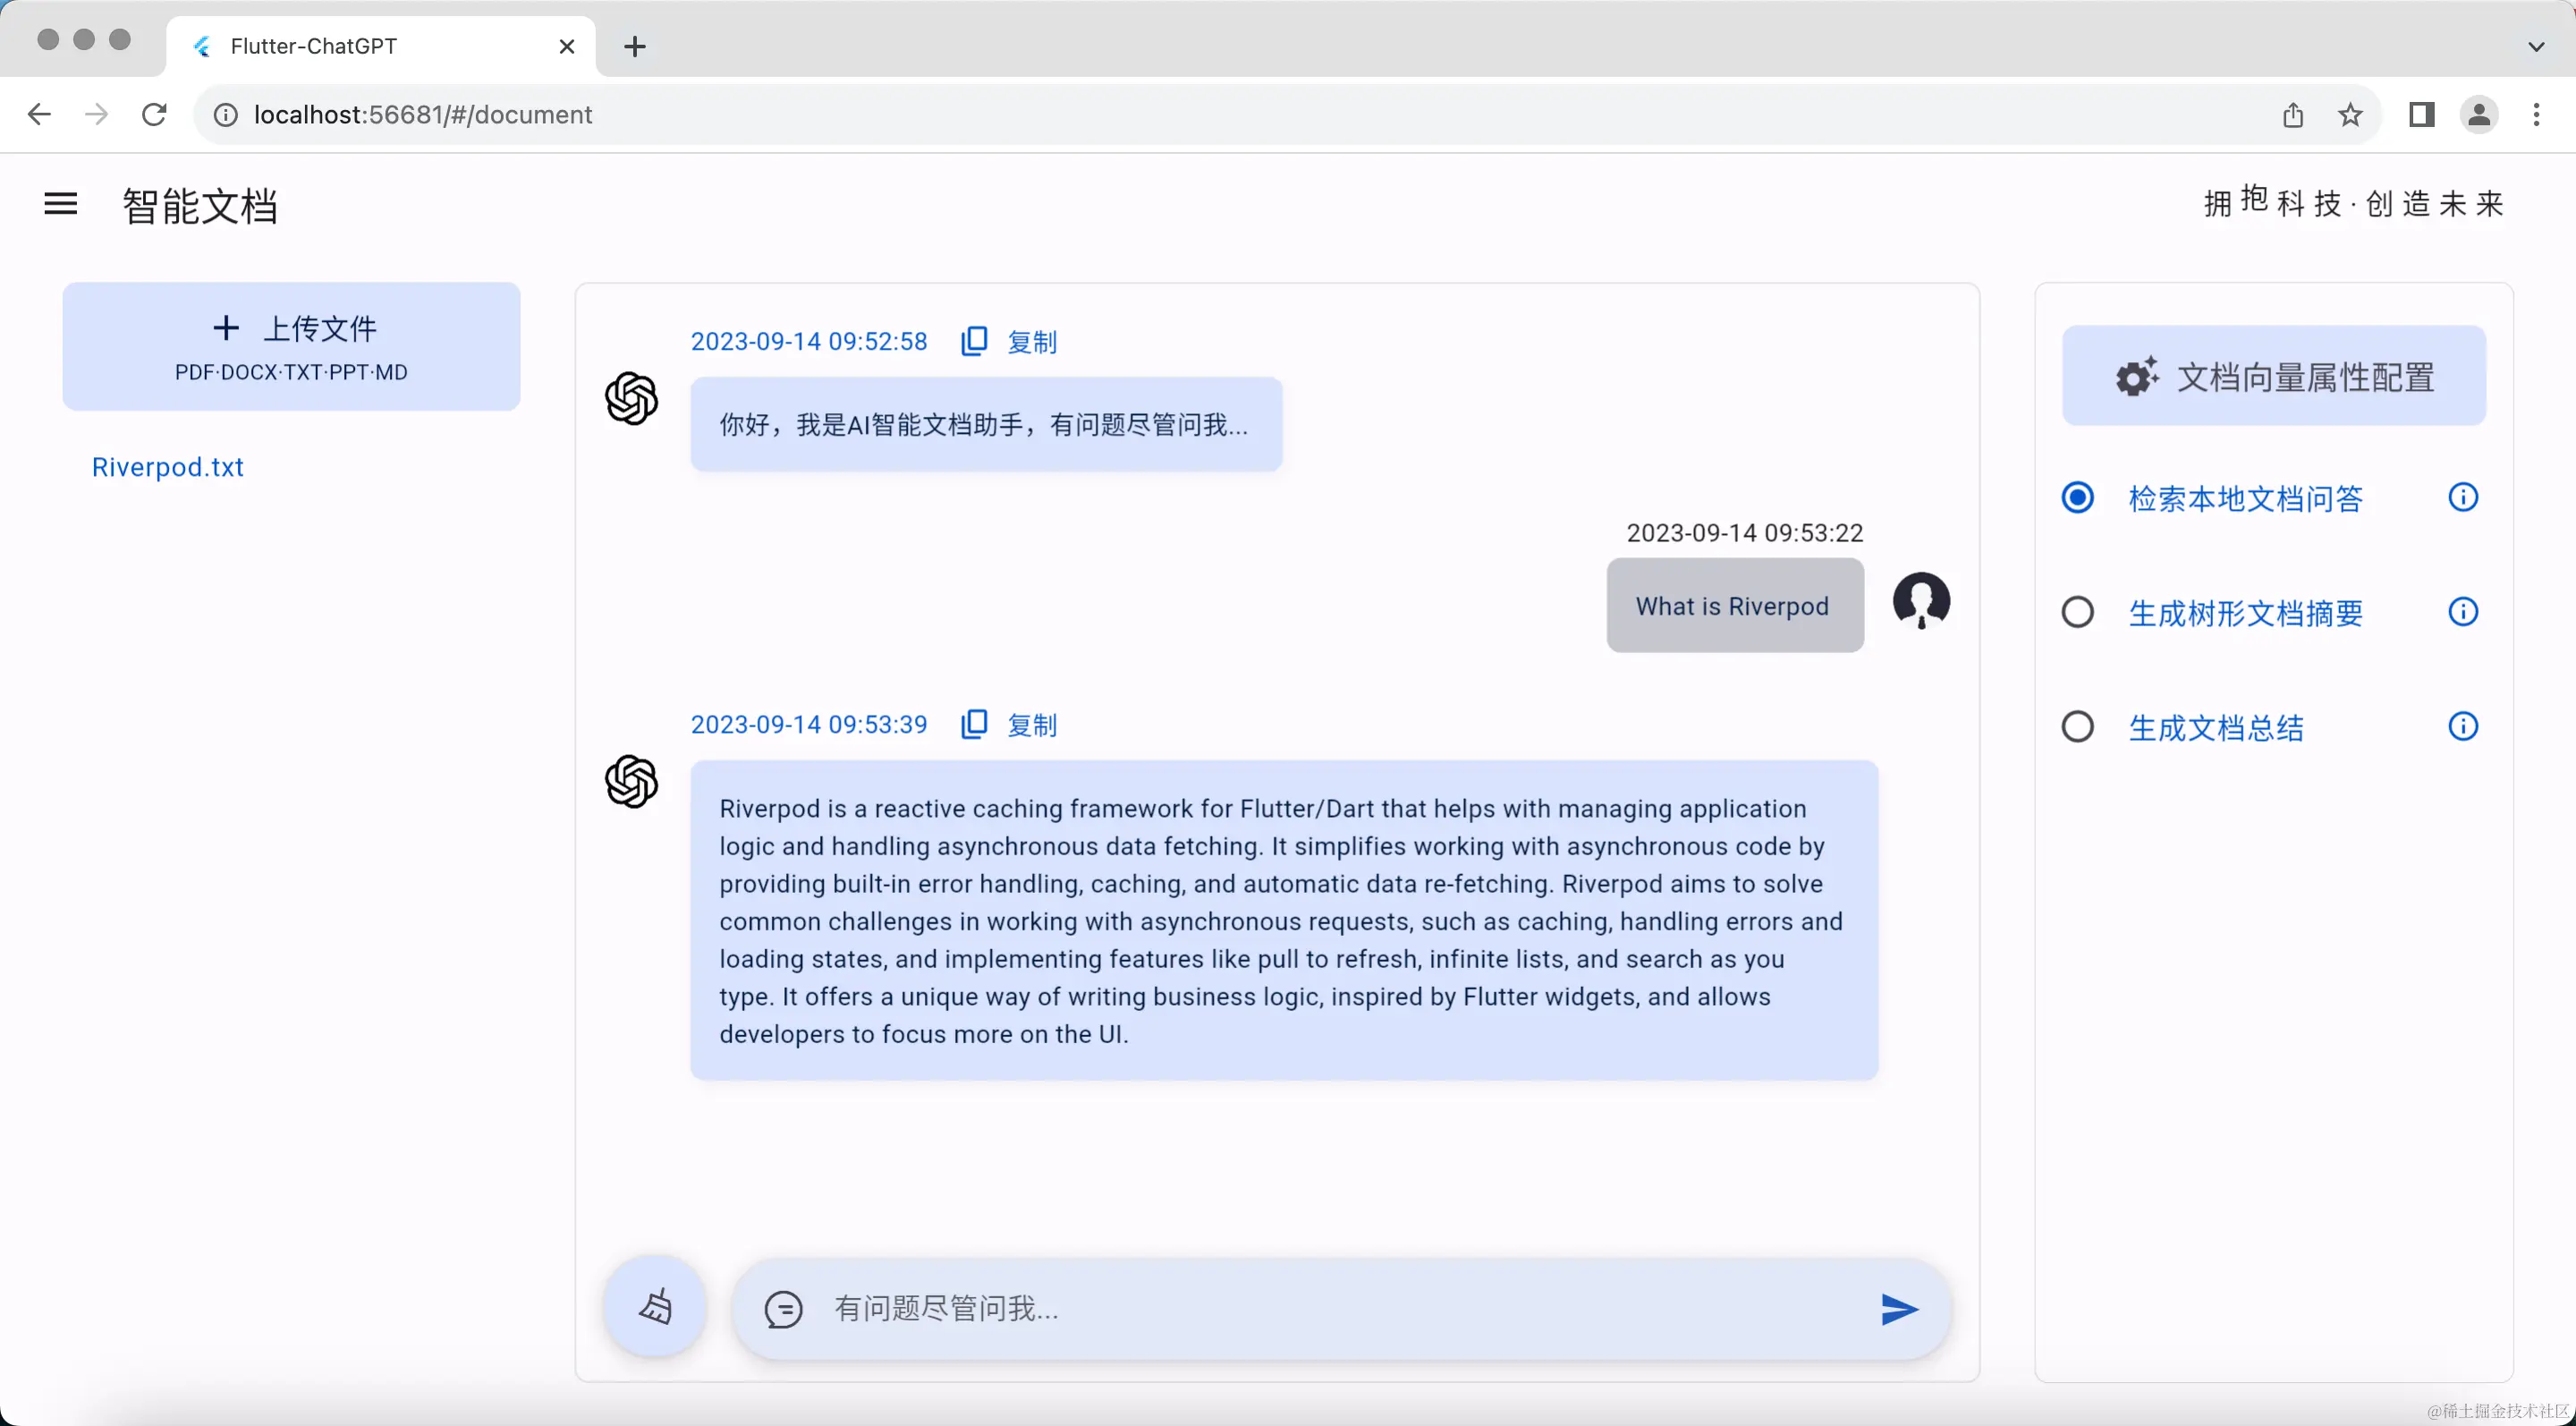Click the chat bubble icon beside the input field
Screen dimensions: 2576x1426
point(784,1309)
